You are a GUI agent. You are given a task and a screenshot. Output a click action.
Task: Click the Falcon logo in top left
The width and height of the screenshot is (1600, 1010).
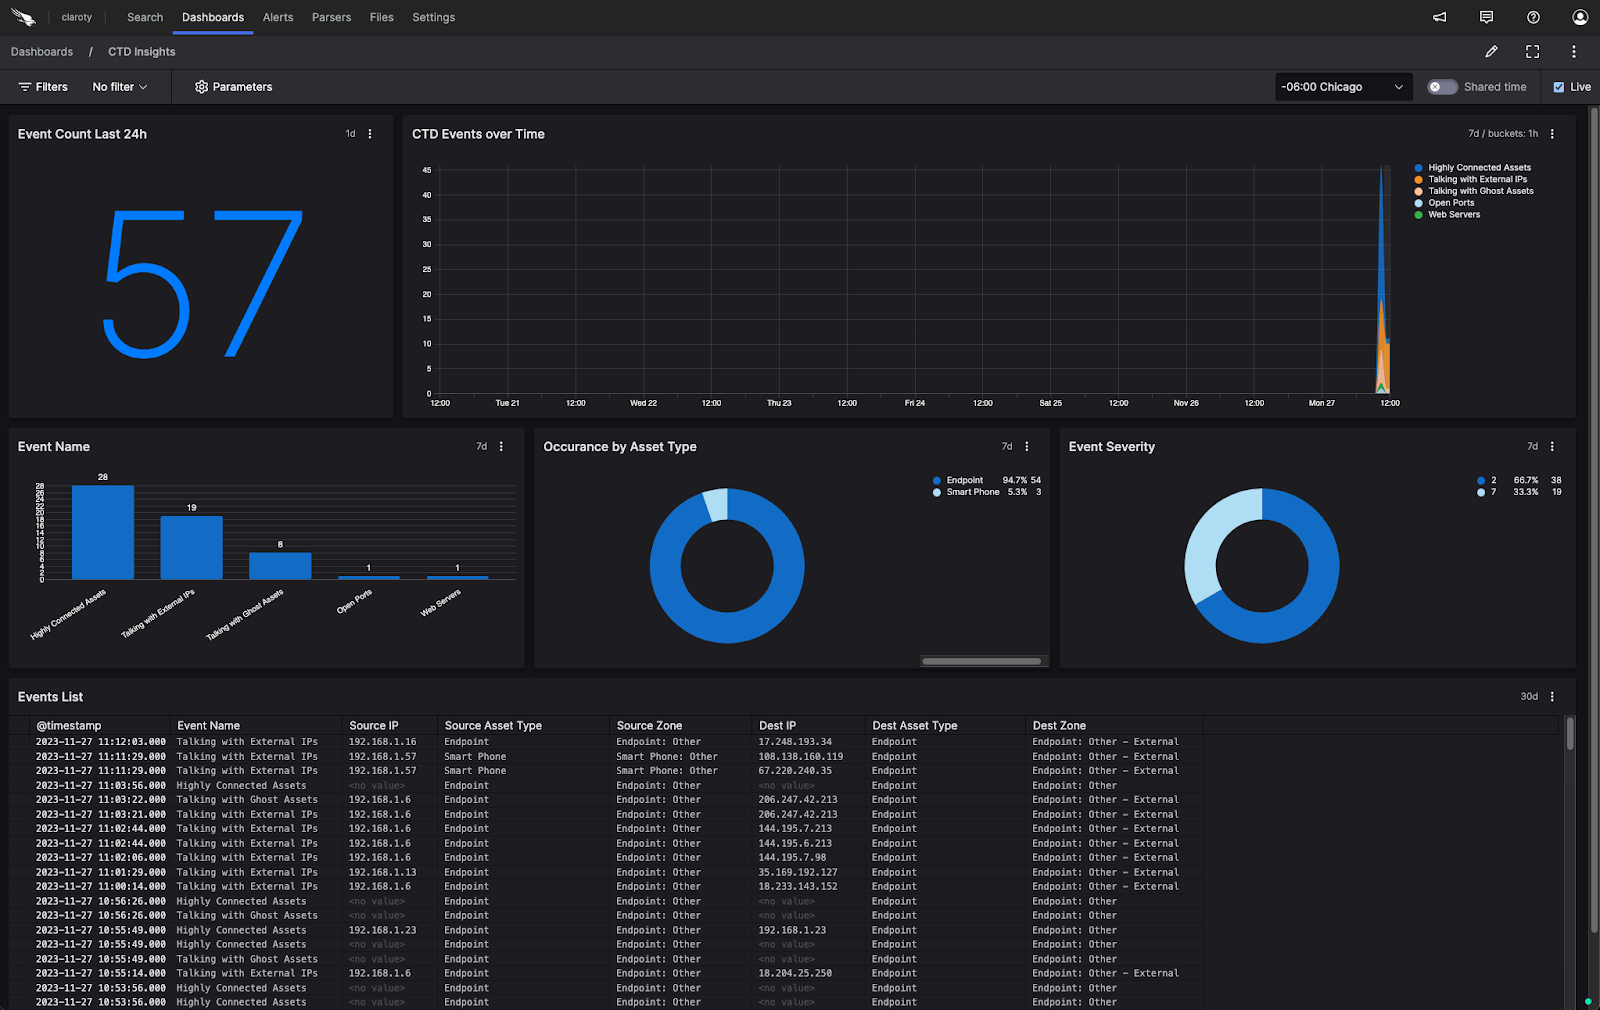click(x=24, y=17)
